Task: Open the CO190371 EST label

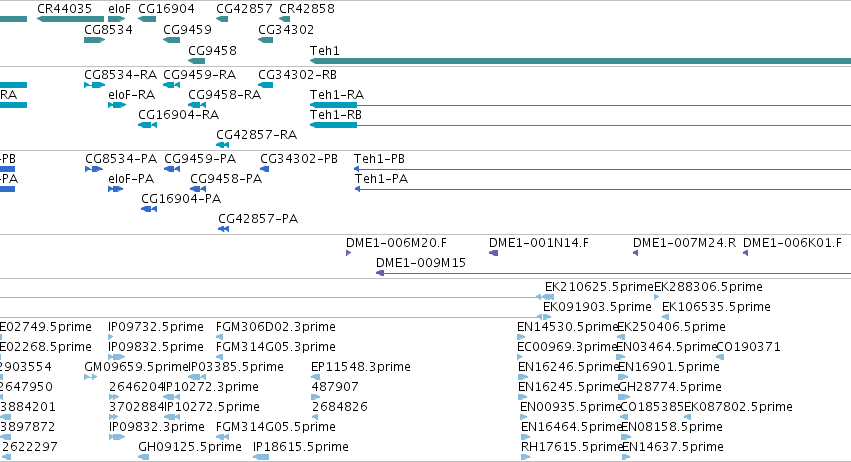Action: click(x=749, y=346)
